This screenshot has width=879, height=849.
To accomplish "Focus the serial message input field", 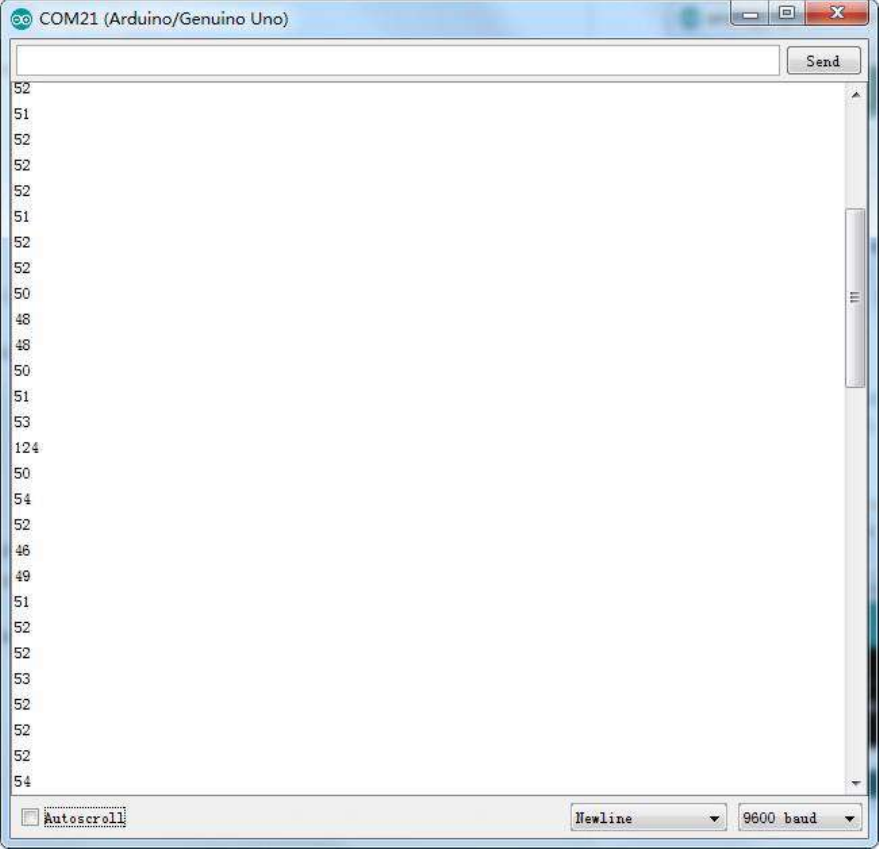I will (x=397, y=61).
